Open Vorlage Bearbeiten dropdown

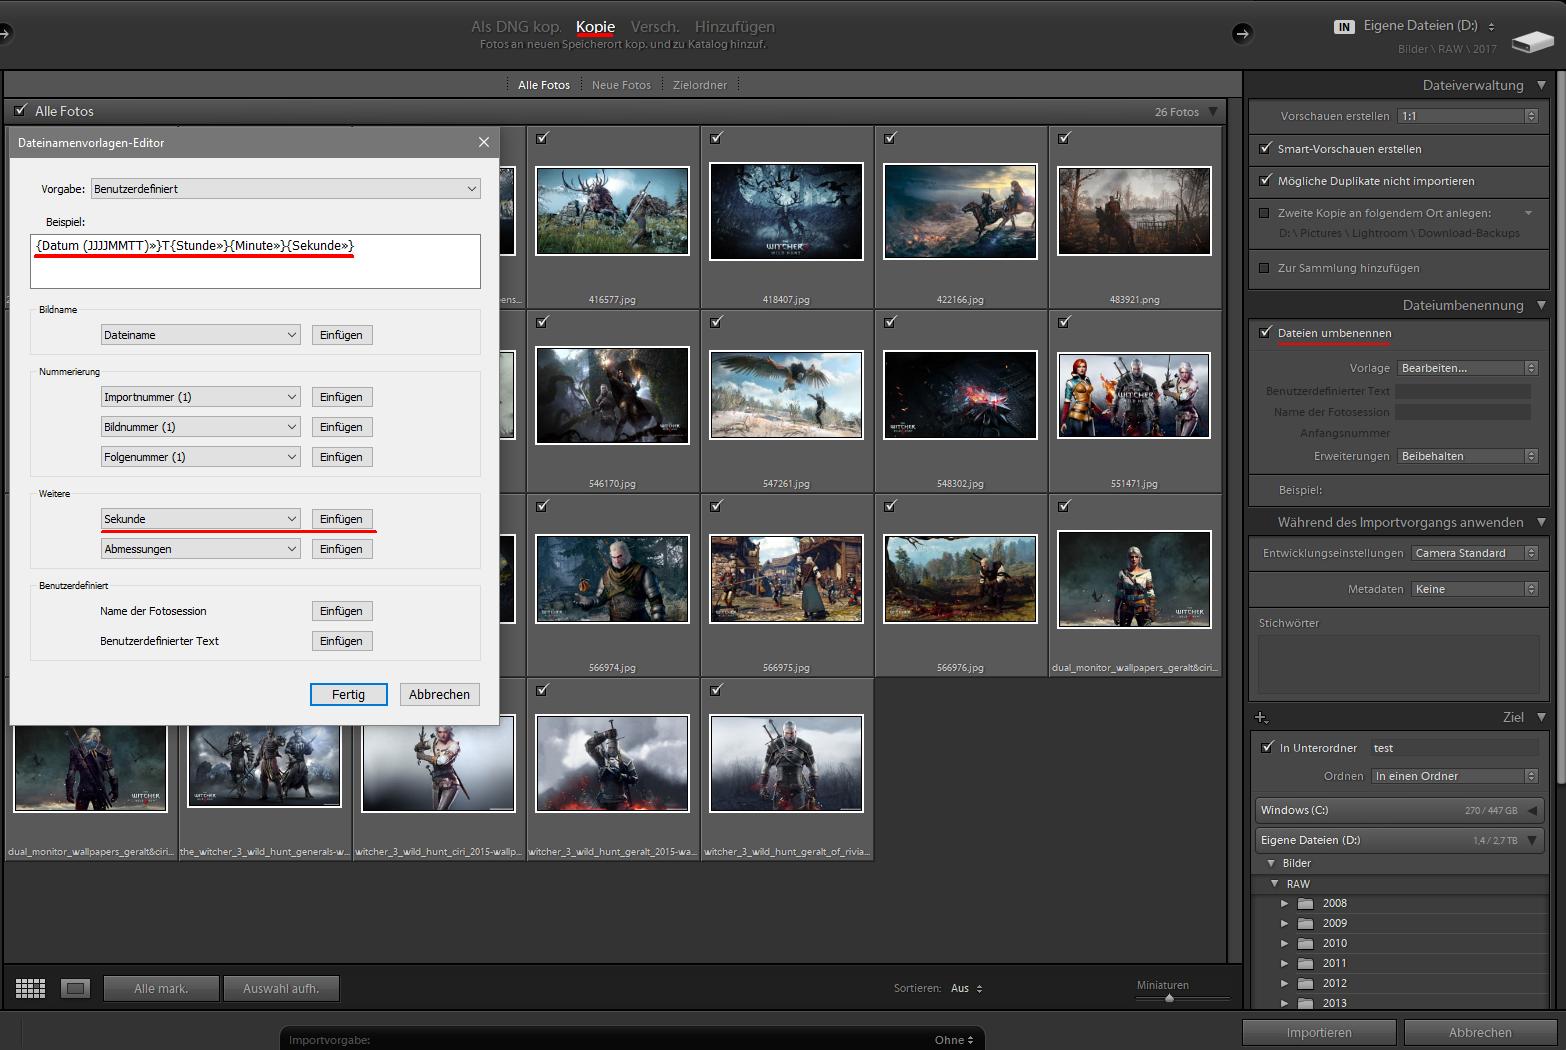coord(1467,368)
